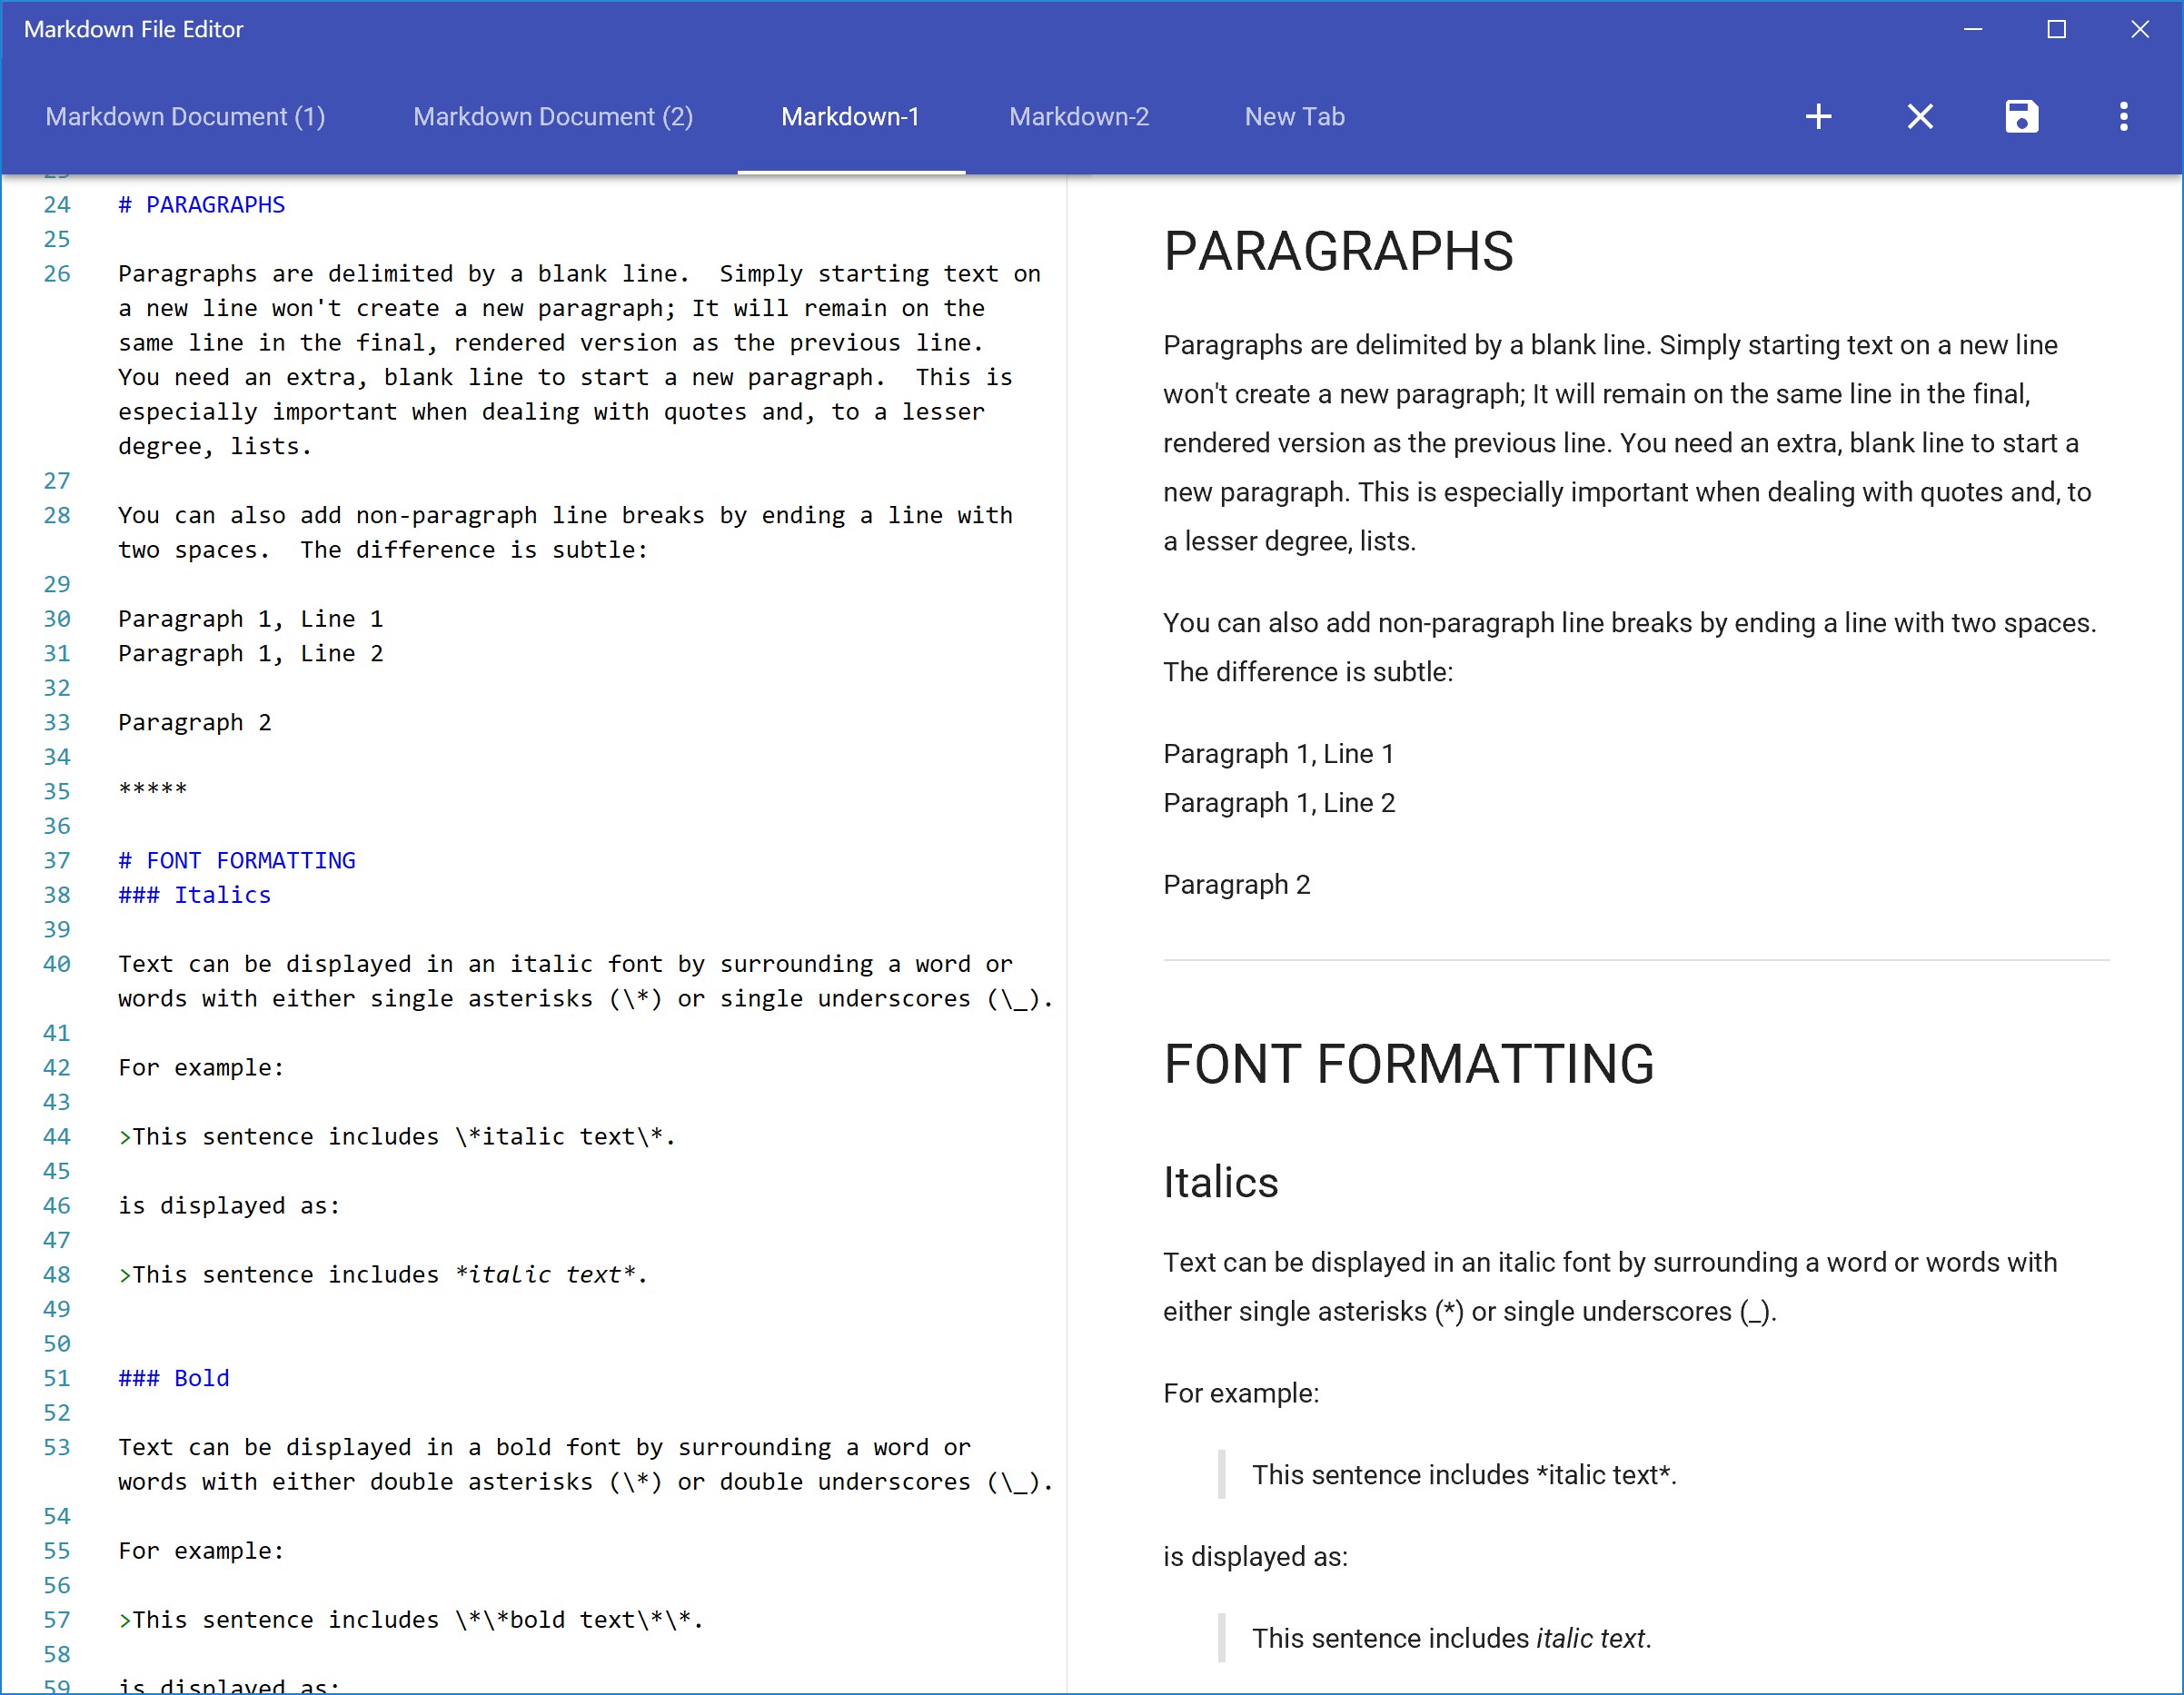Save document with floppy disk icon

pyautogui.click(x=2021, y=117)
